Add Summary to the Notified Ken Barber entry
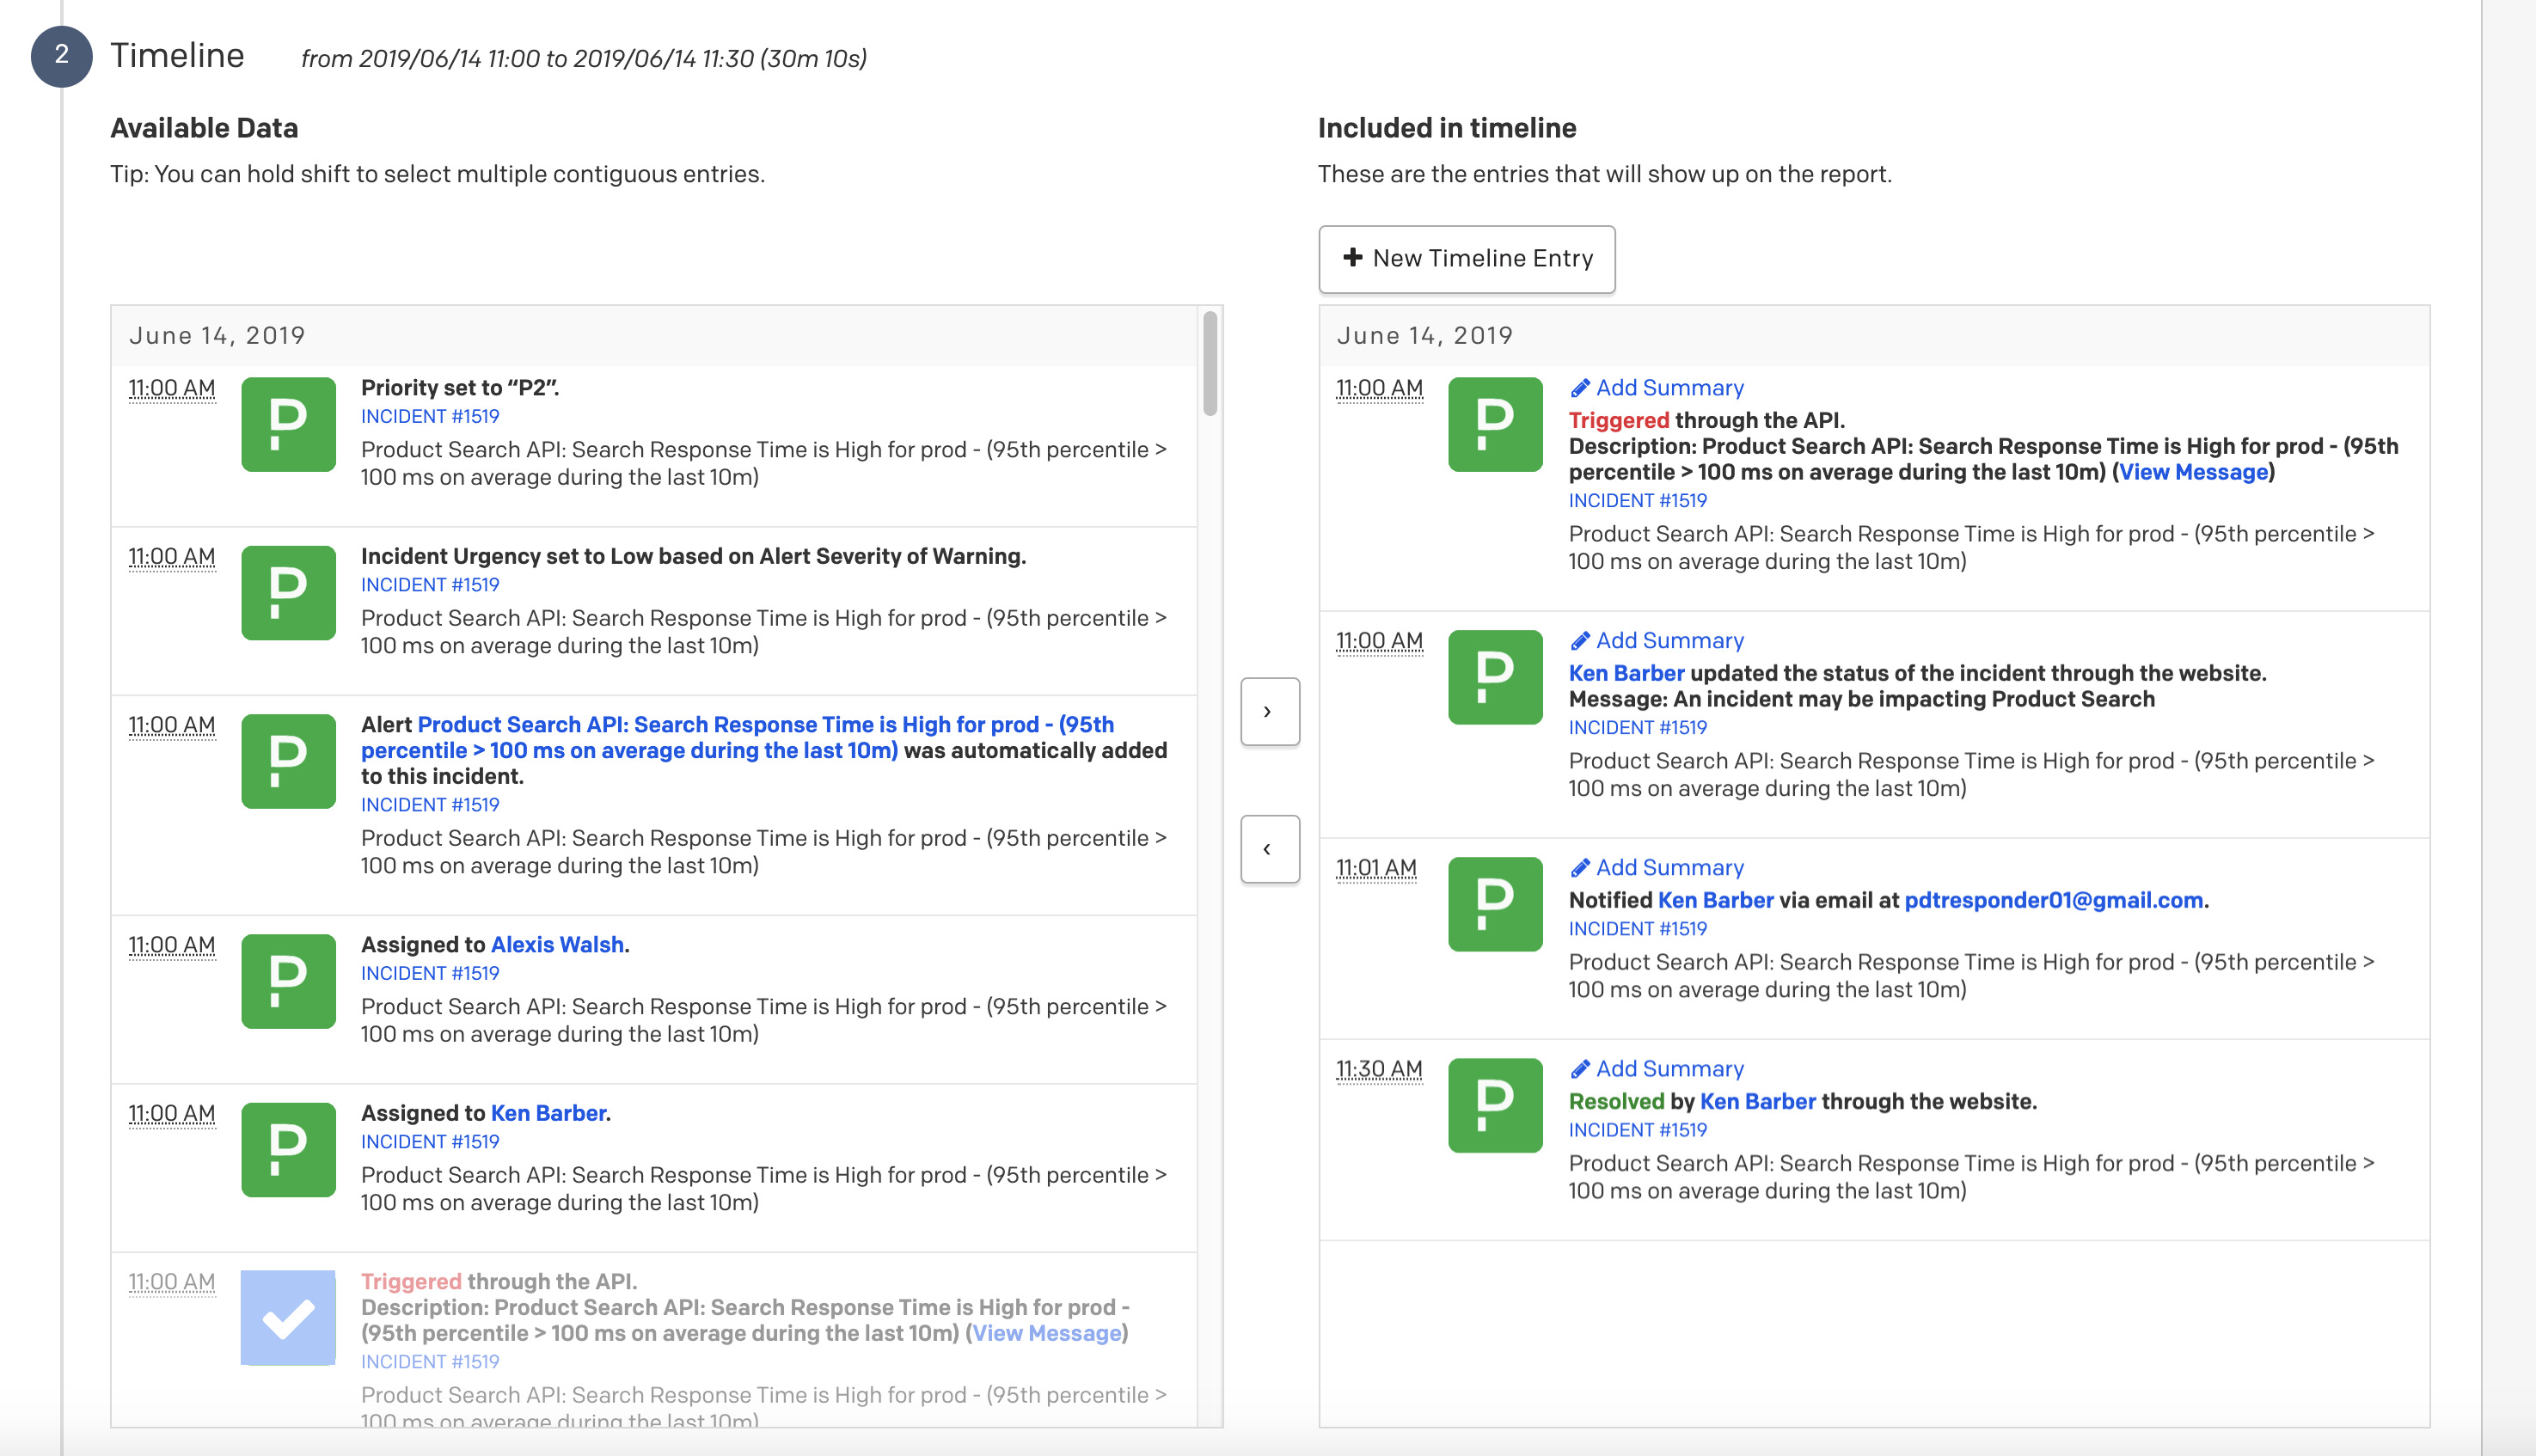Viewport: 2536px width, 1456px height. 1668,868
